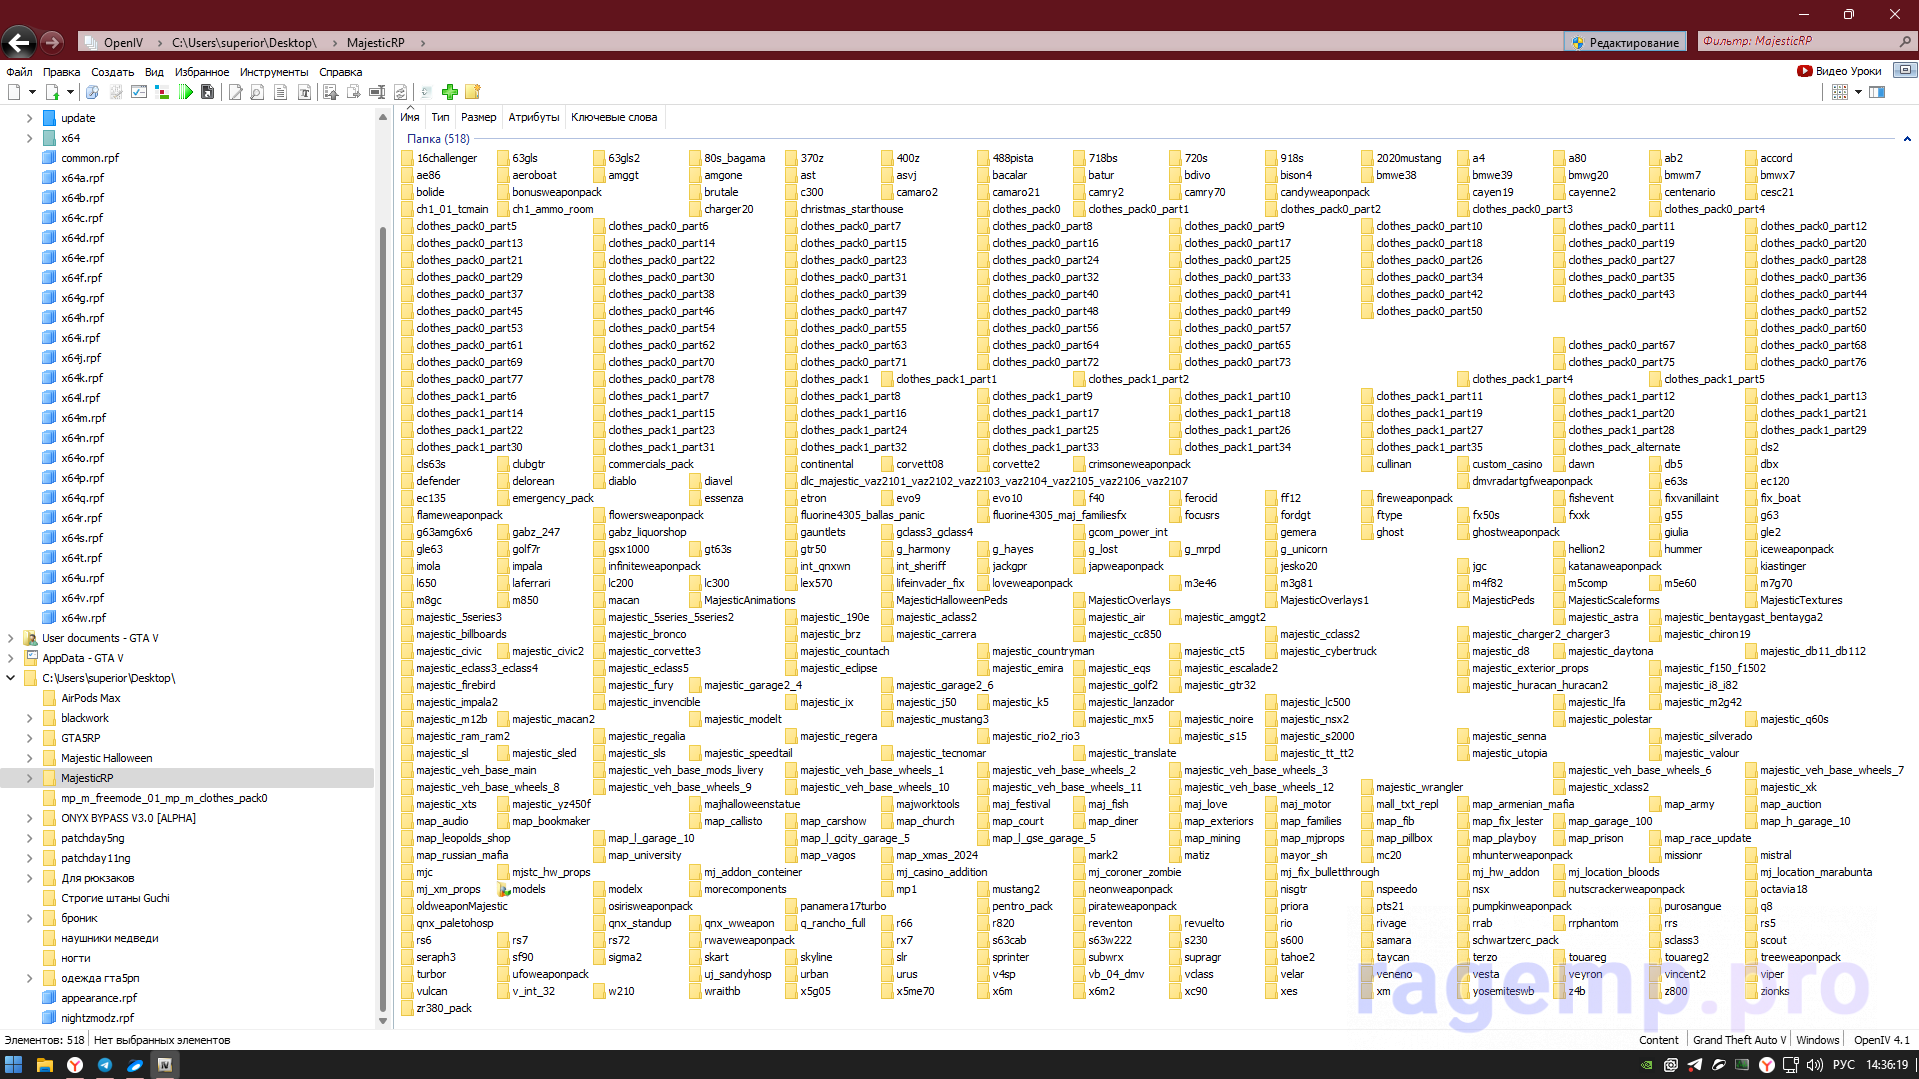Sort by the Размер column header
This screenshot has height=1079, width=1919.
478,117
